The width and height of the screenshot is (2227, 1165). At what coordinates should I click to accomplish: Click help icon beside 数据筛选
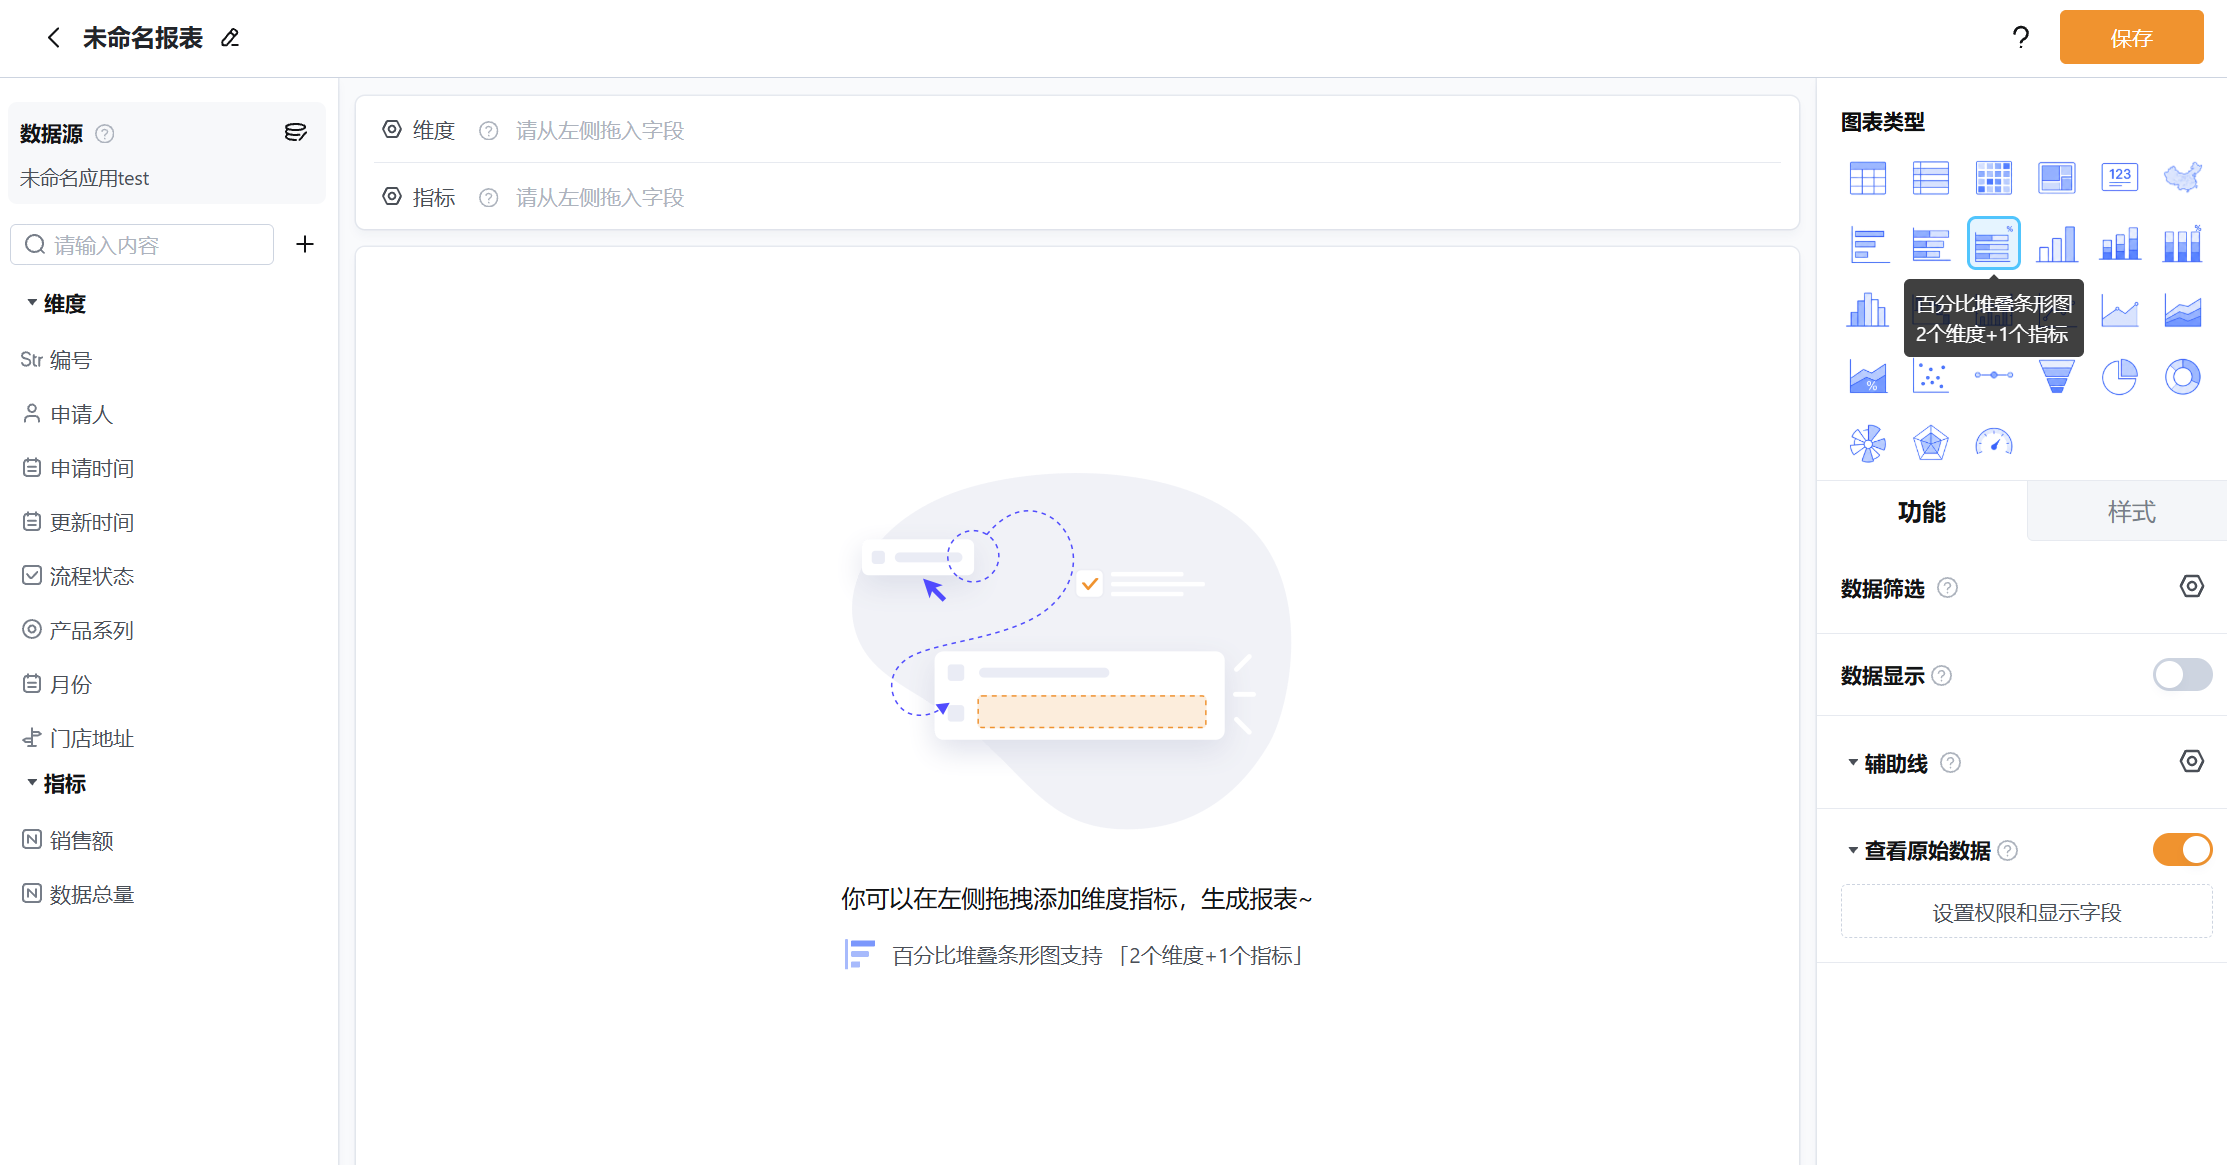click(x=1947, y=588)
